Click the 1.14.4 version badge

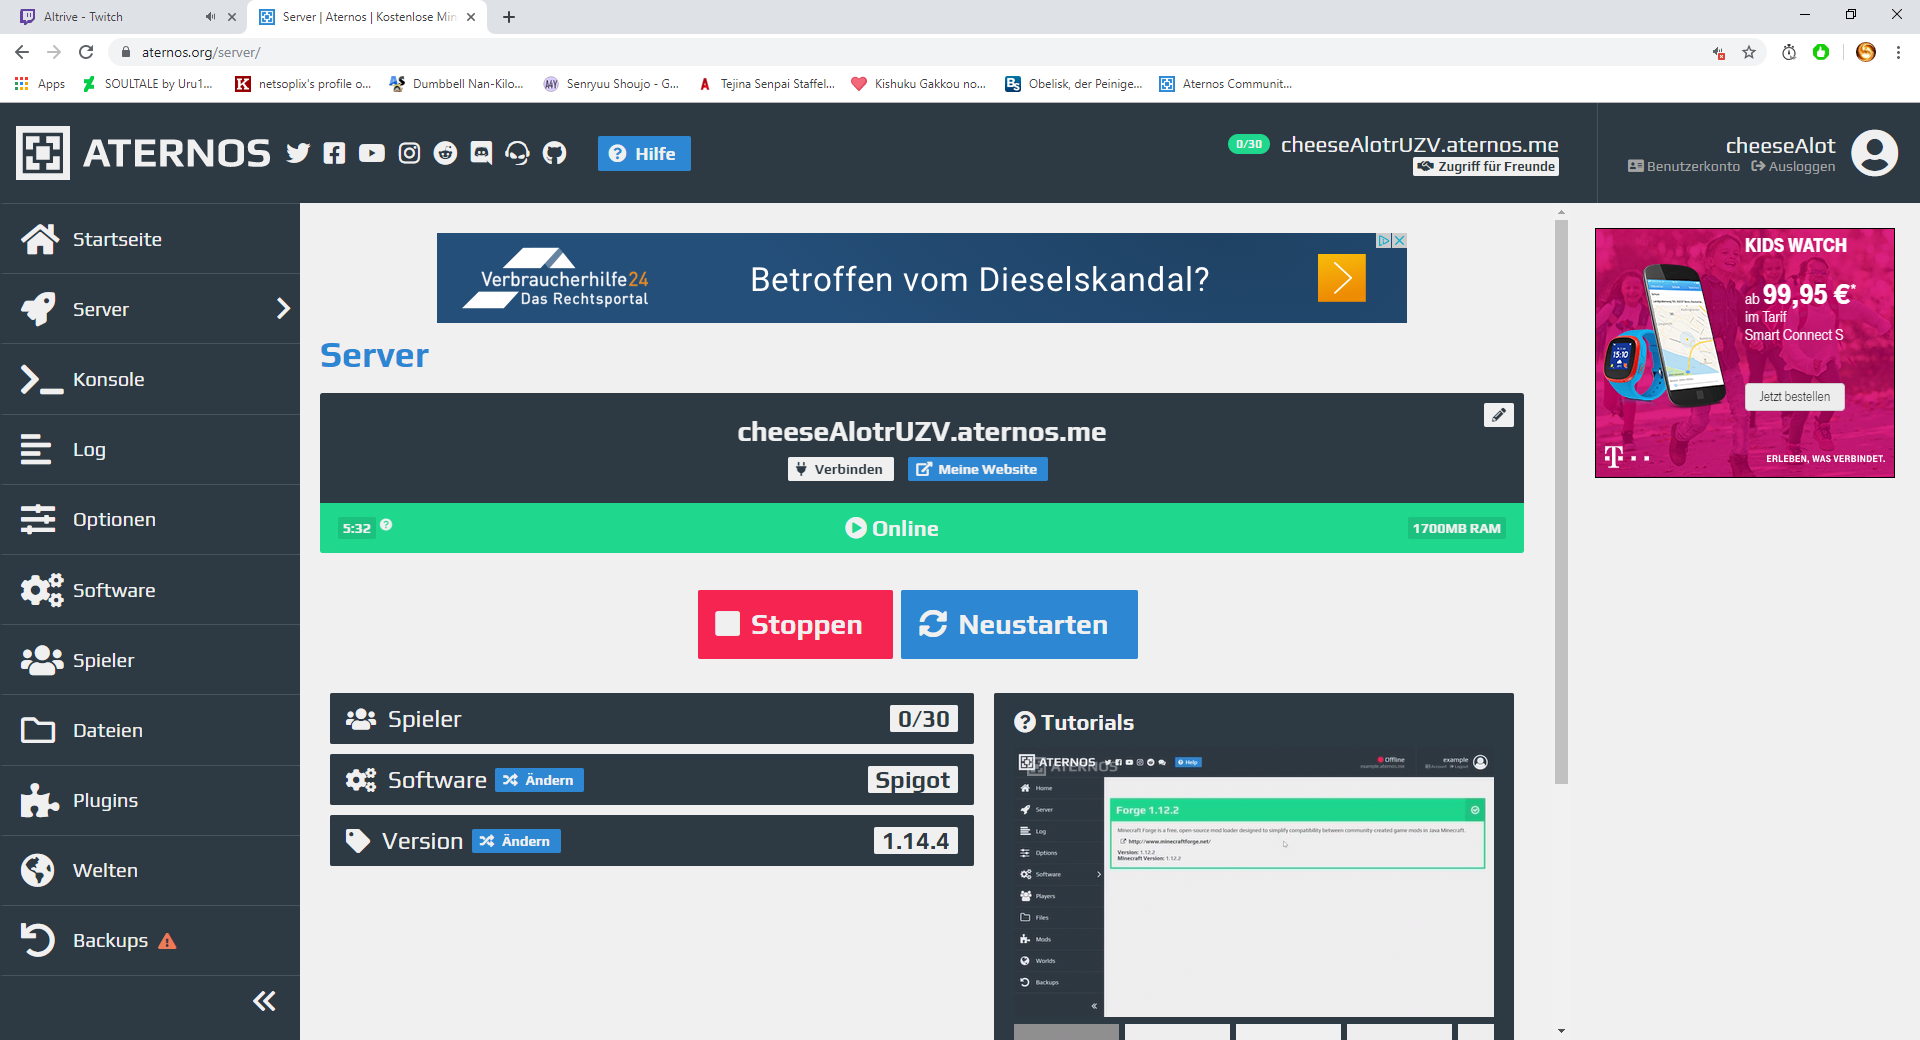tap(915, 841)
